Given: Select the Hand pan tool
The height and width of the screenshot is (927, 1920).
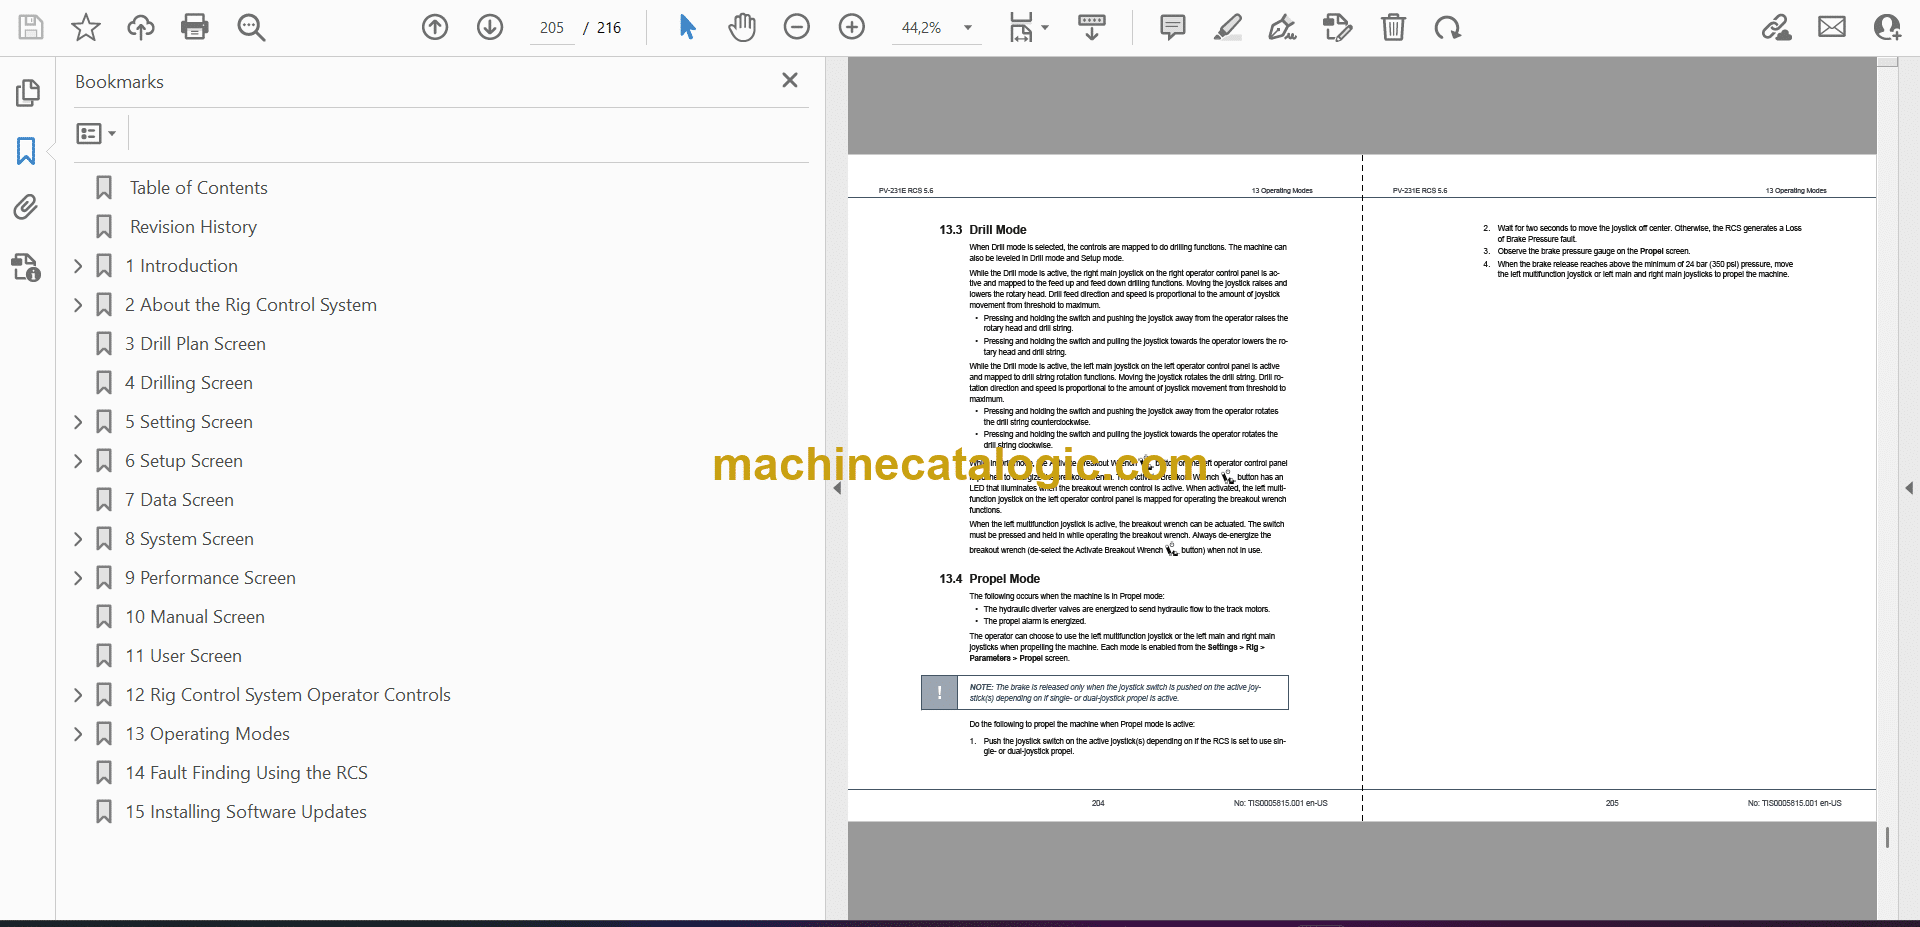Looking at the screenshot, I should (x=741, y=27).
